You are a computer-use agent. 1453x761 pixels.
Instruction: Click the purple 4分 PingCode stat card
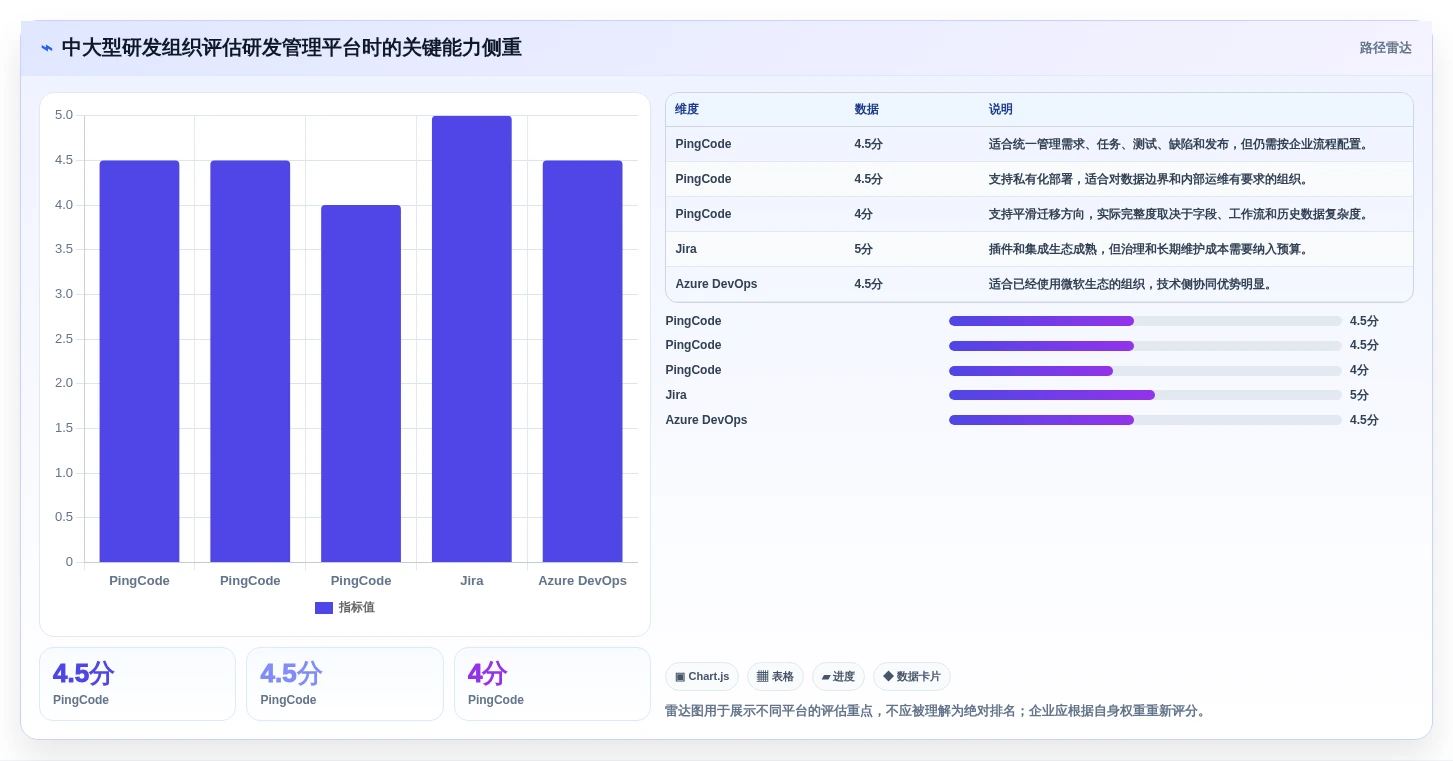(552, 684)
